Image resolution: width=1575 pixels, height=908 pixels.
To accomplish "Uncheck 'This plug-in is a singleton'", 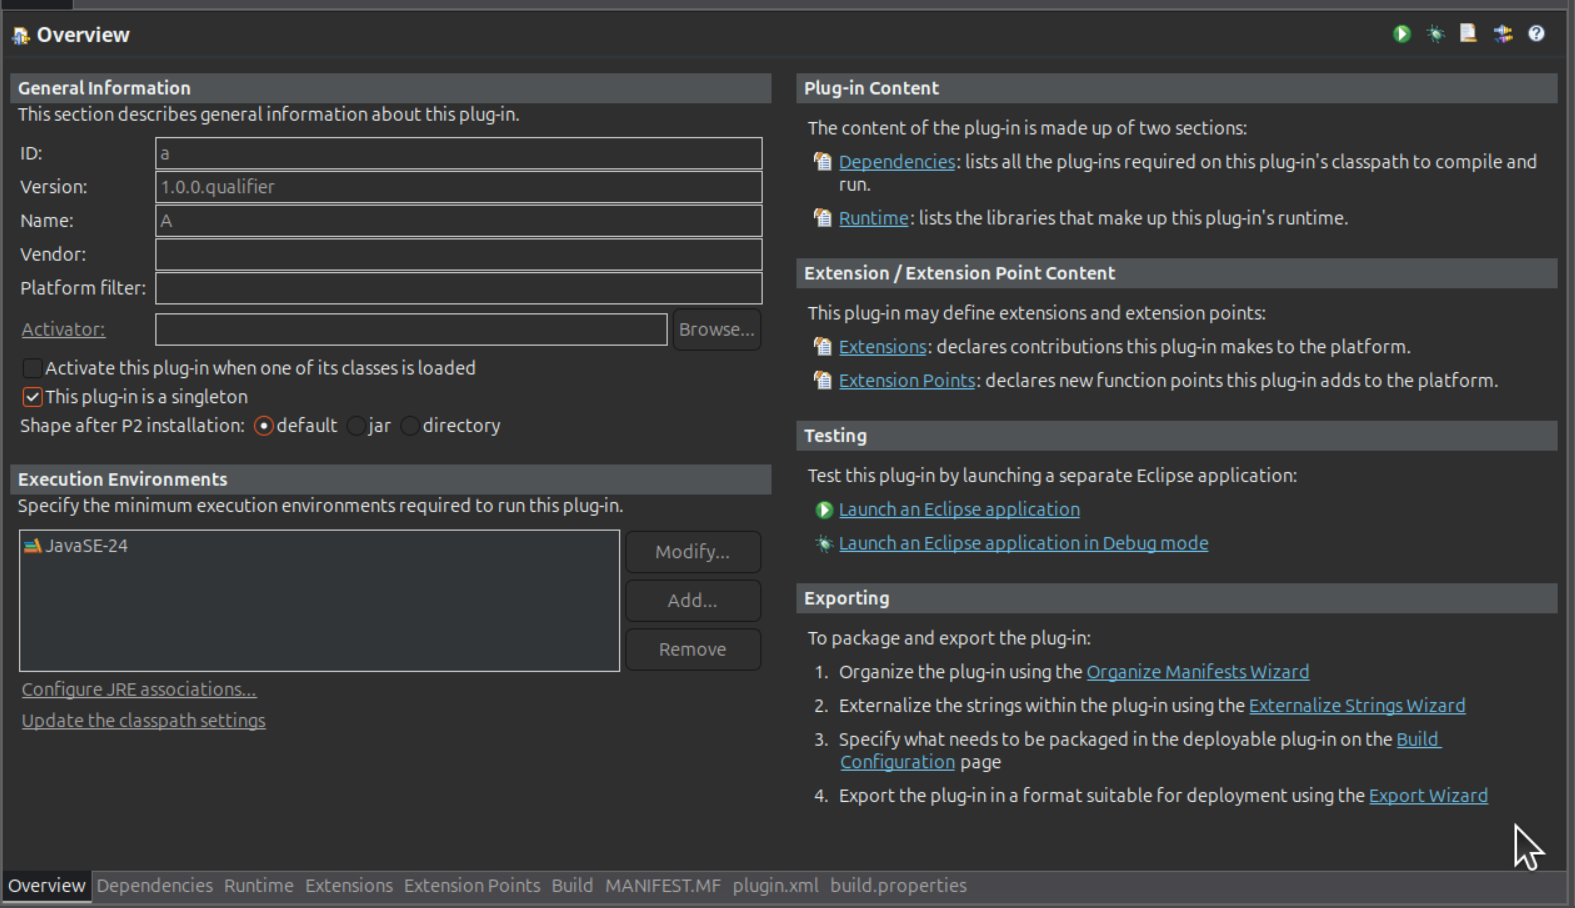I will 32,397.
